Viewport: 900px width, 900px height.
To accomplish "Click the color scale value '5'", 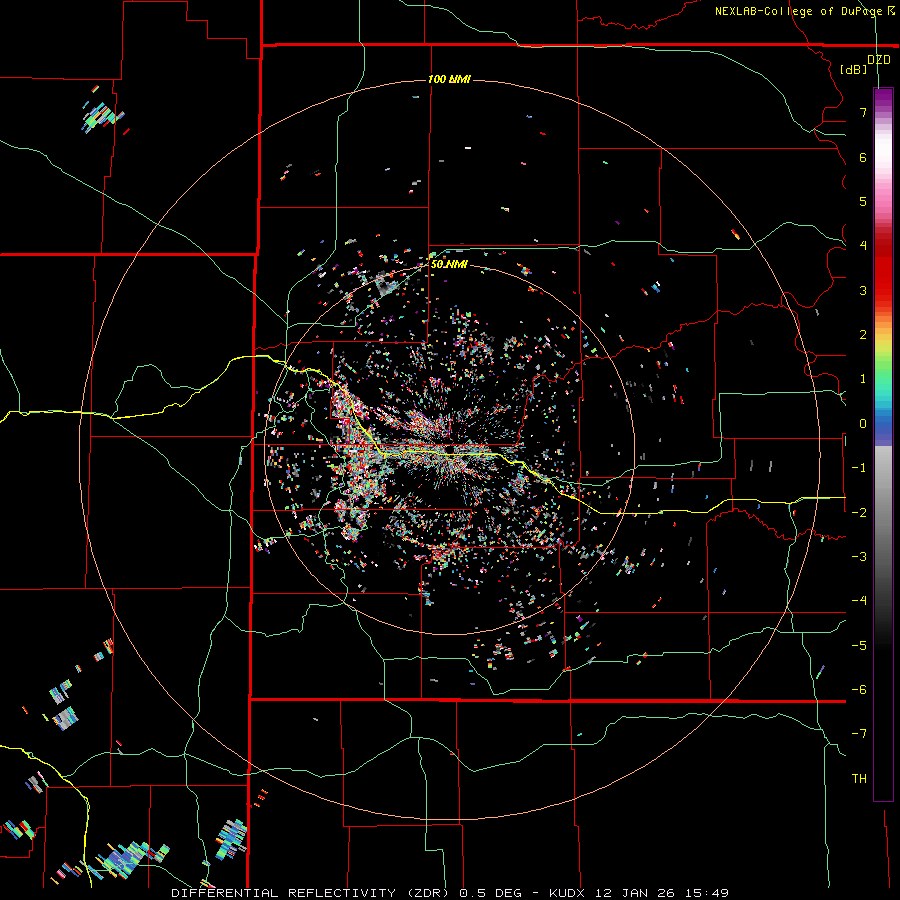I will (x=863, y=201).
